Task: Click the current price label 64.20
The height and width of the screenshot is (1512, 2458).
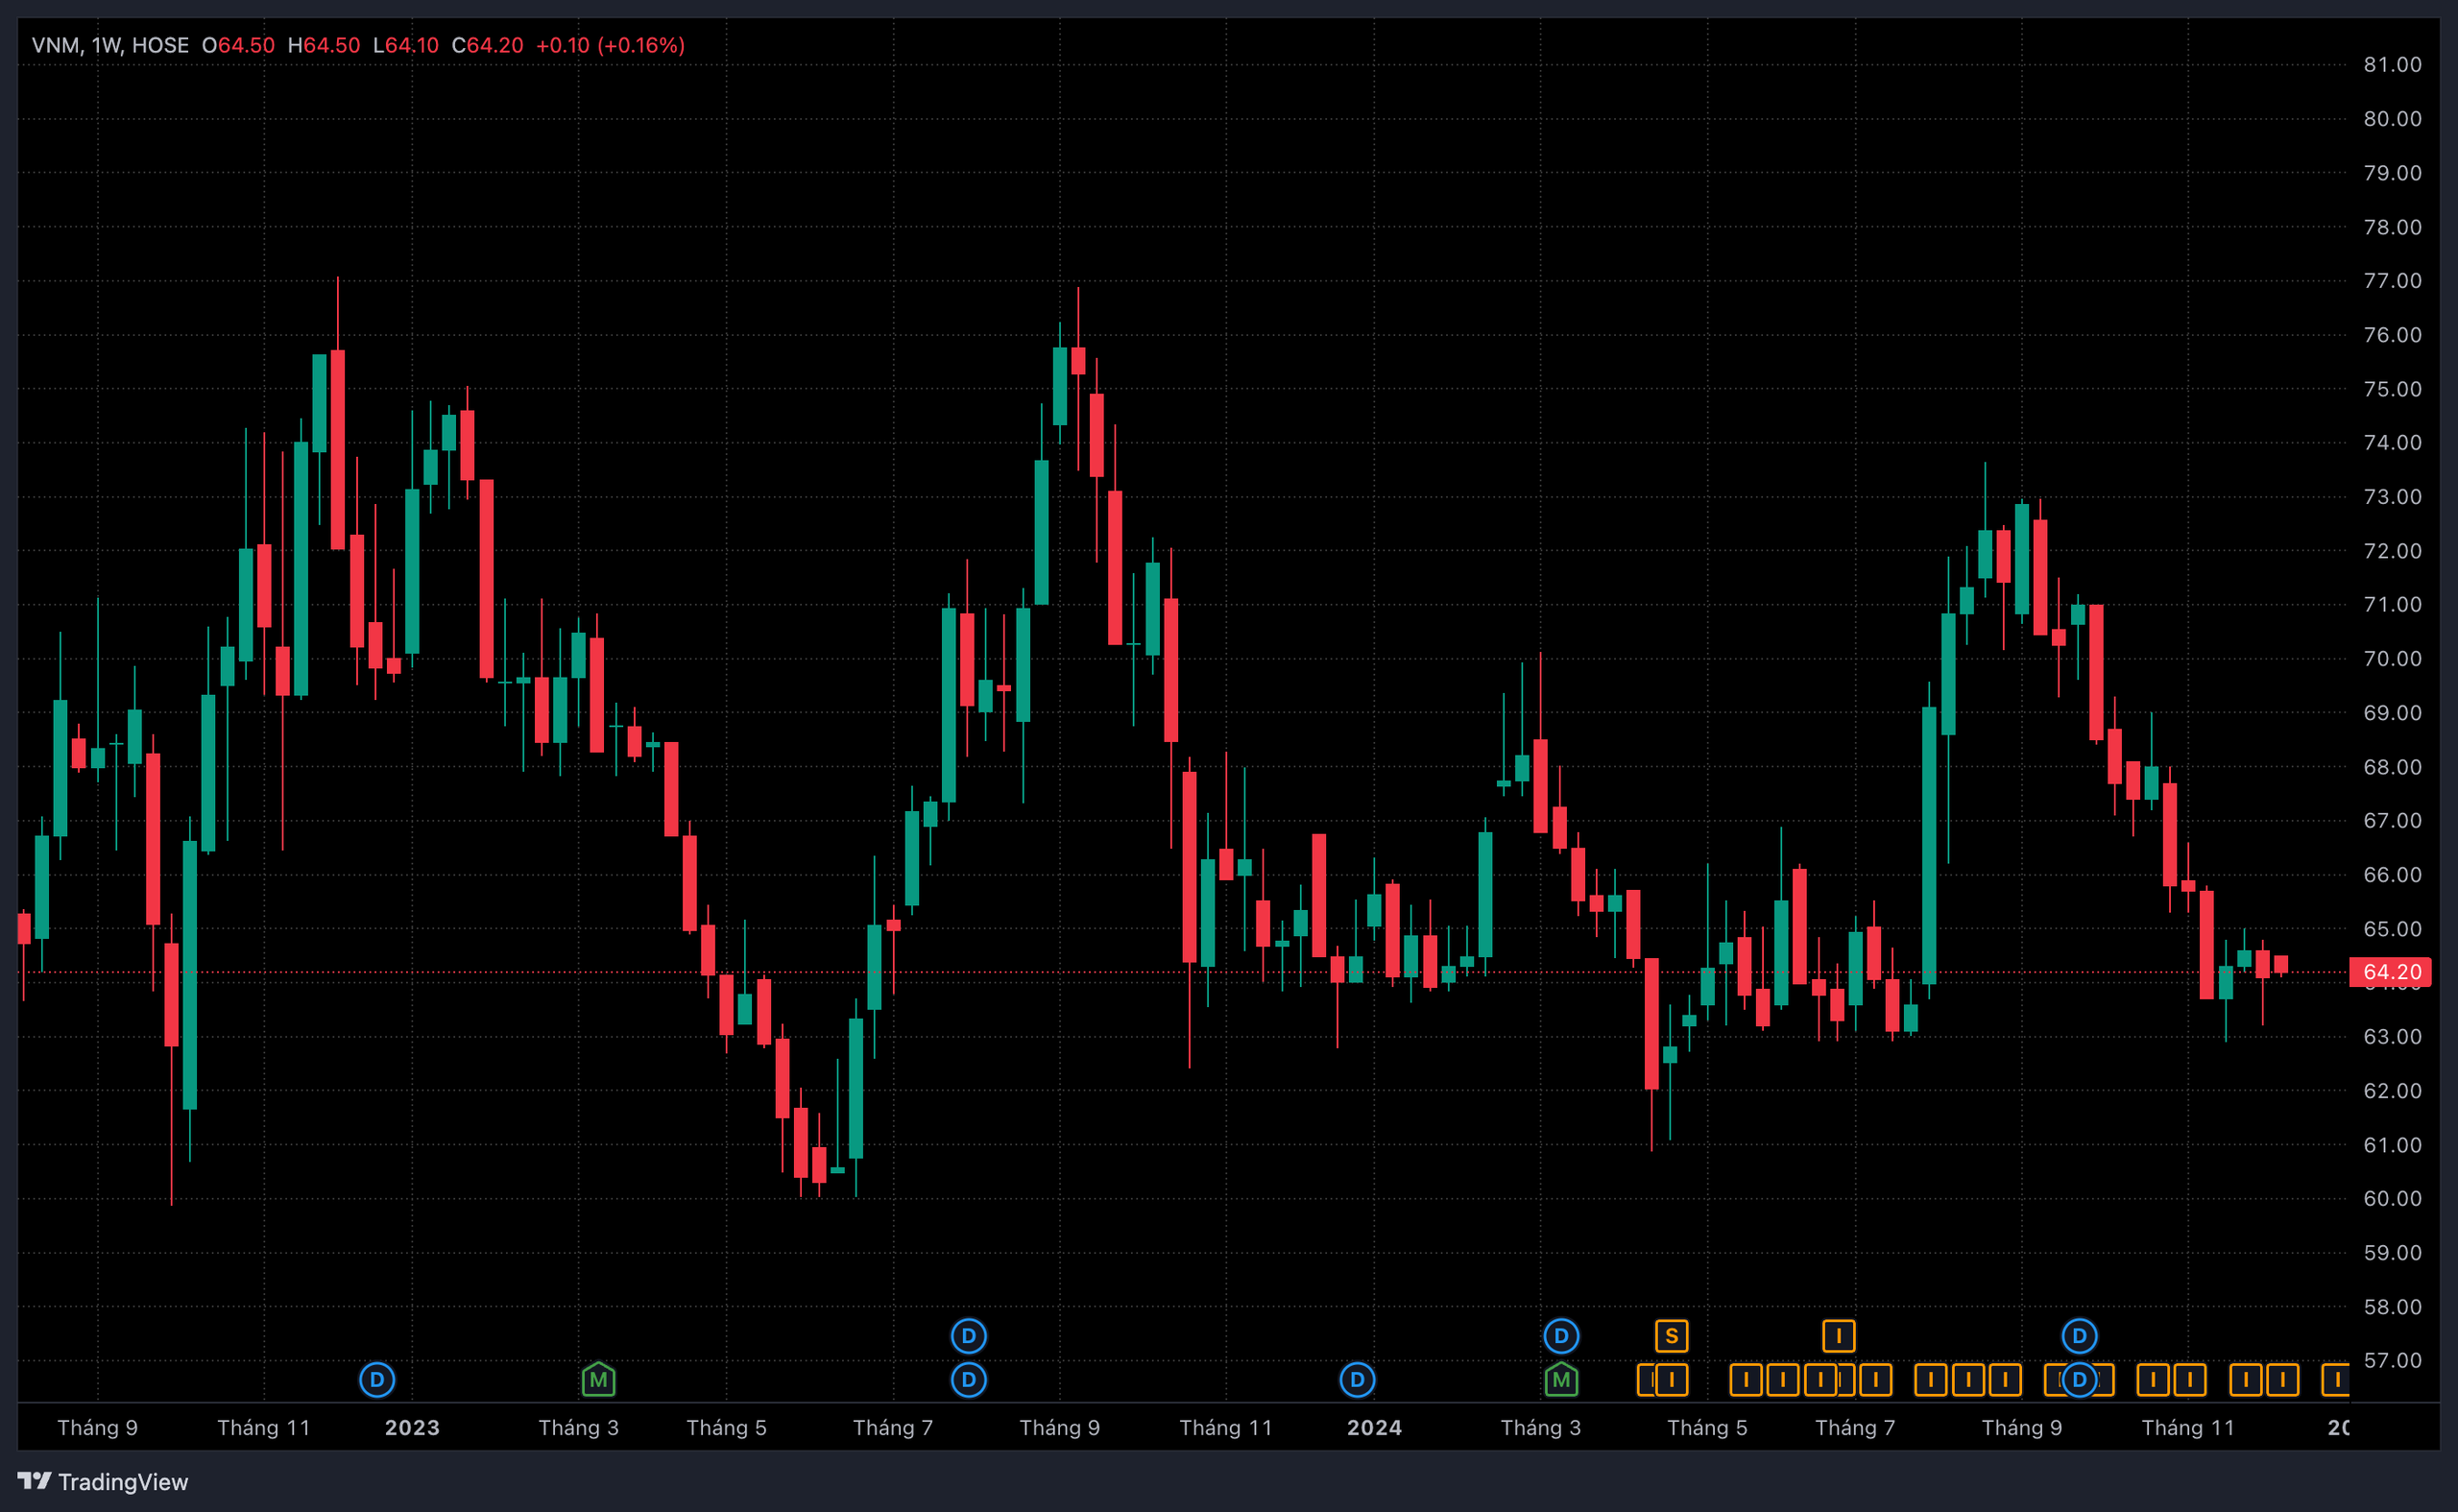Action: click(2390, 972)
